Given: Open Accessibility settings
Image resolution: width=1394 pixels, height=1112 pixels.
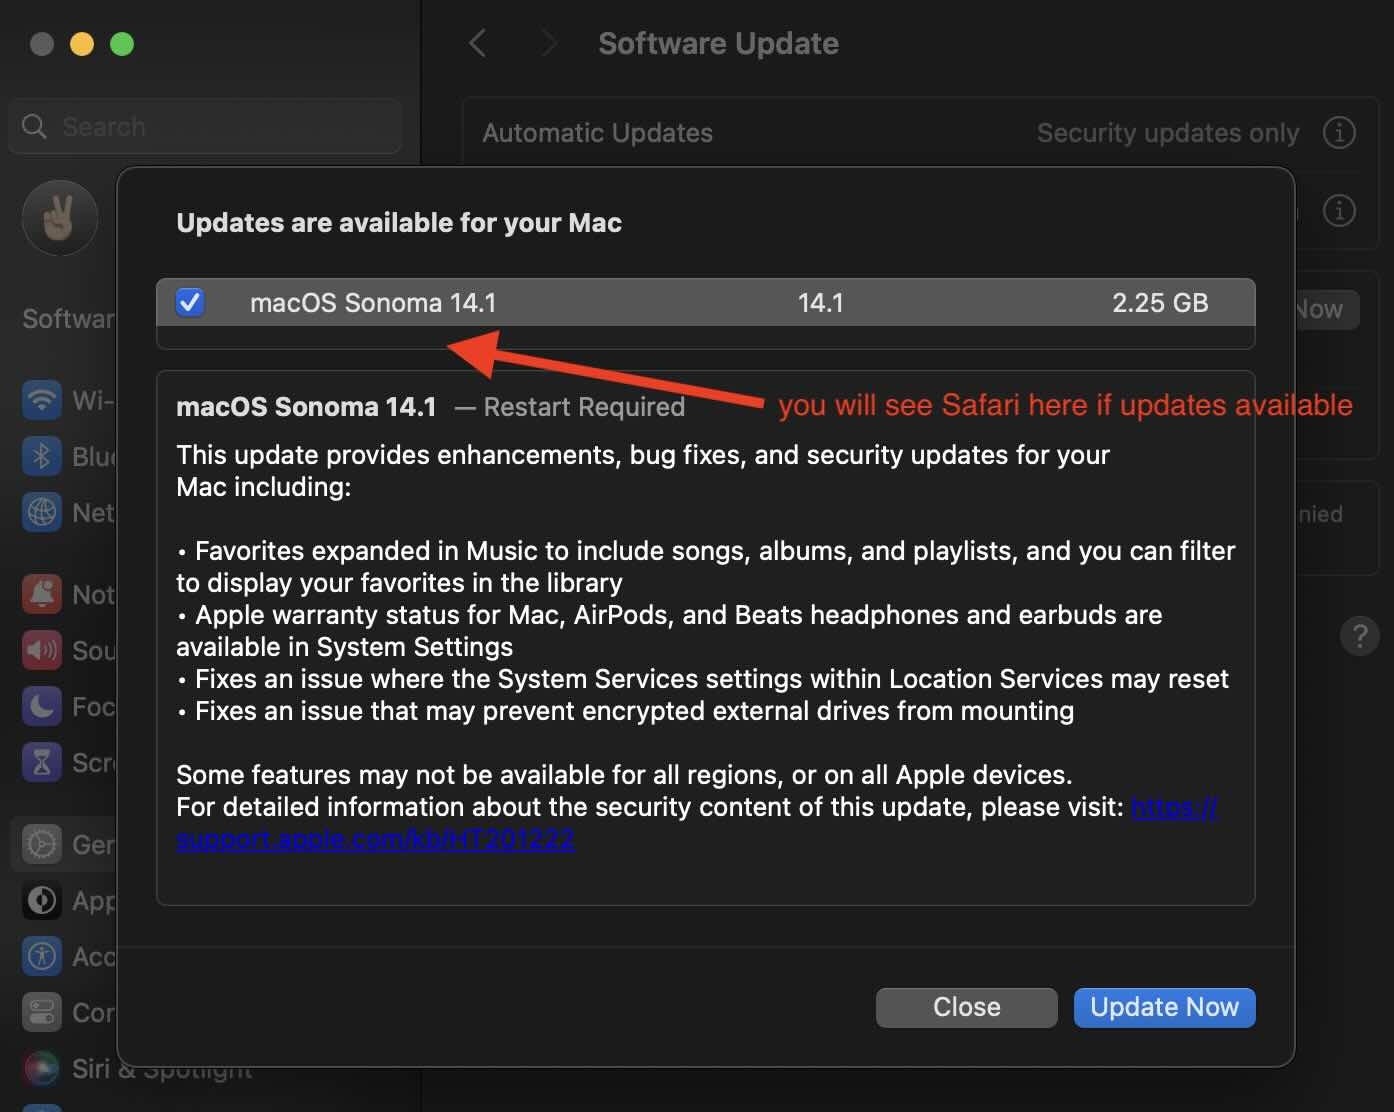Looking at the screenshot, I should [x=41, y=956].
